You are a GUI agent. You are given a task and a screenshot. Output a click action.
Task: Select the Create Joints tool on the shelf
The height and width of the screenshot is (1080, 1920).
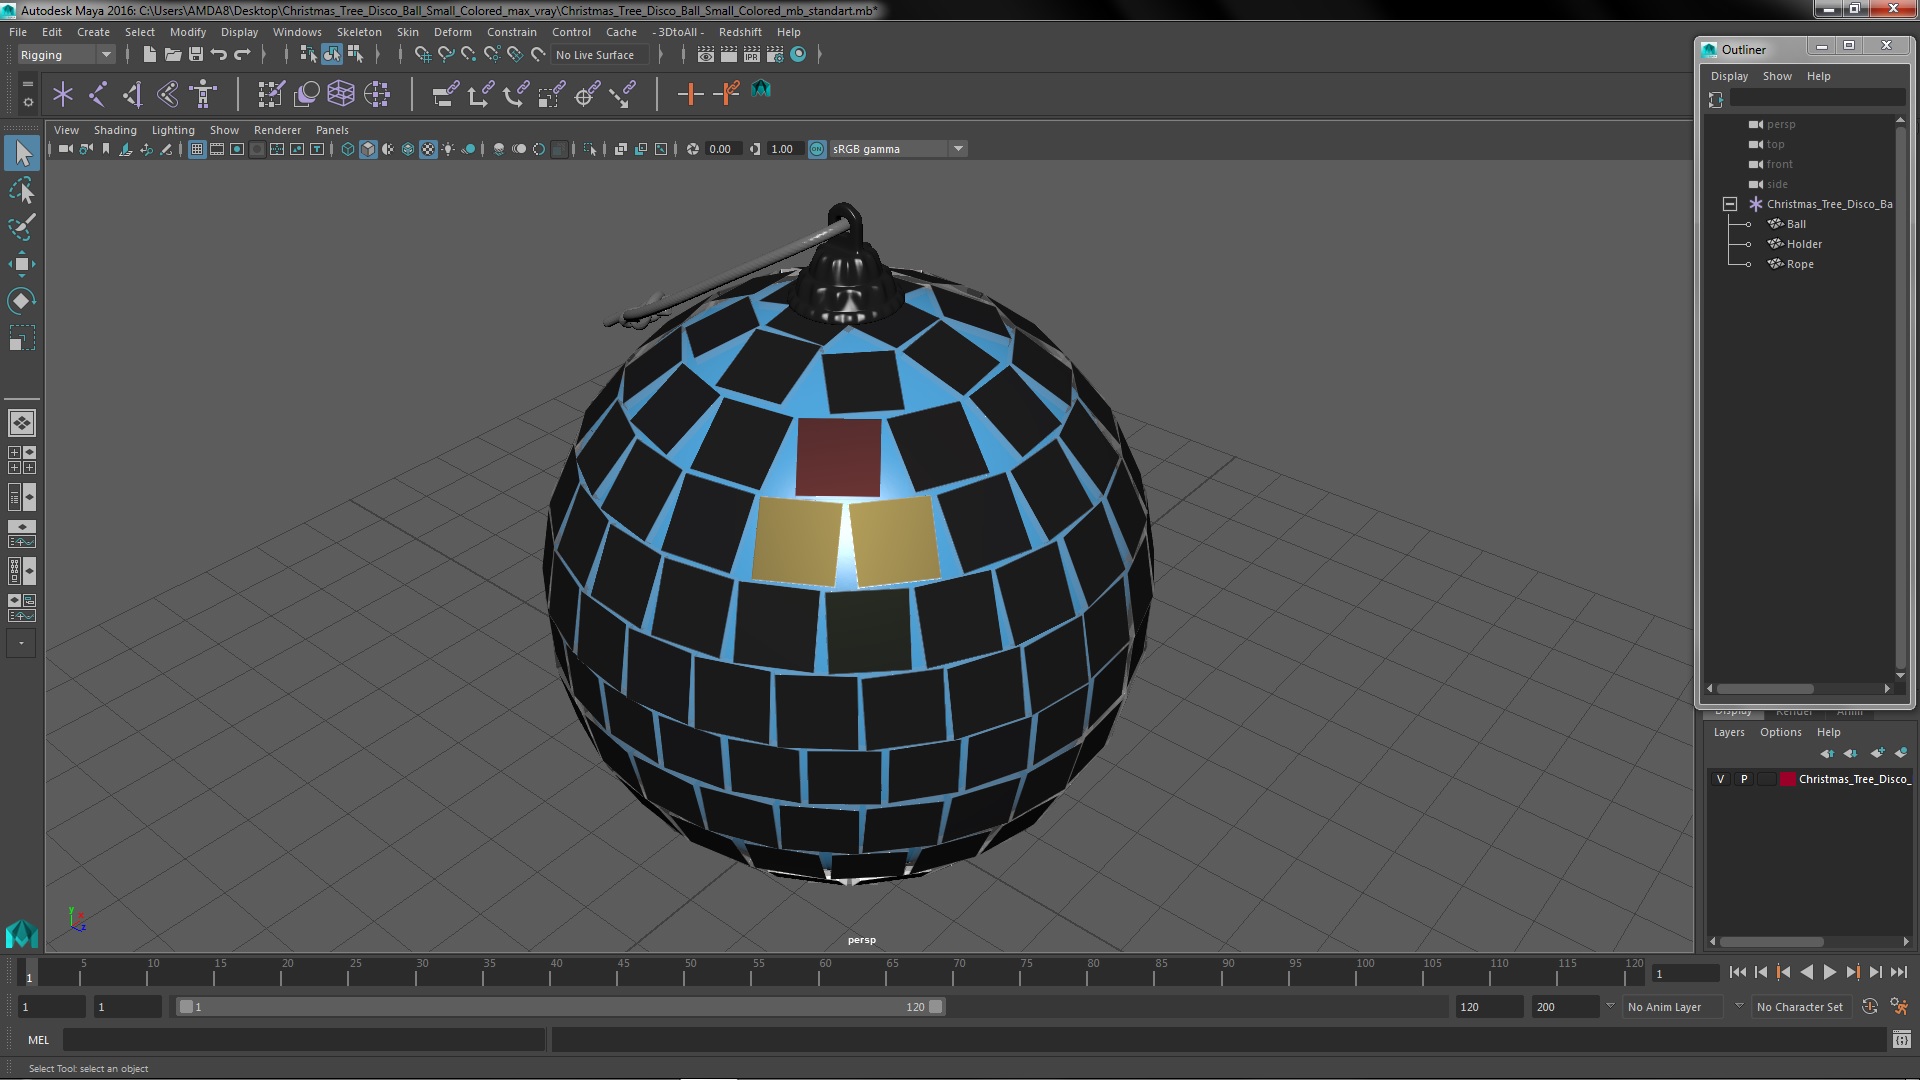98,94
